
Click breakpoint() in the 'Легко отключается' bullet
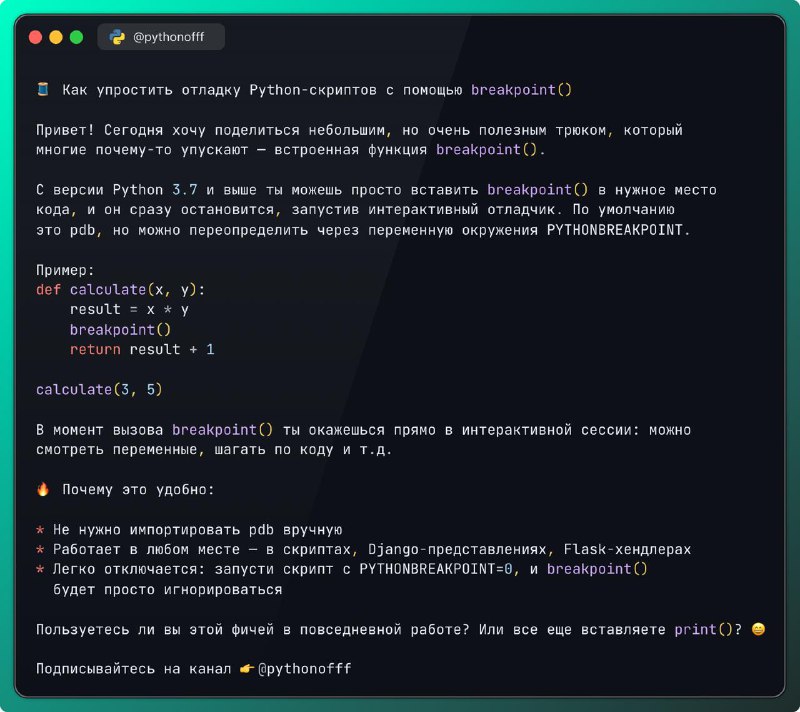click(597, 569)
